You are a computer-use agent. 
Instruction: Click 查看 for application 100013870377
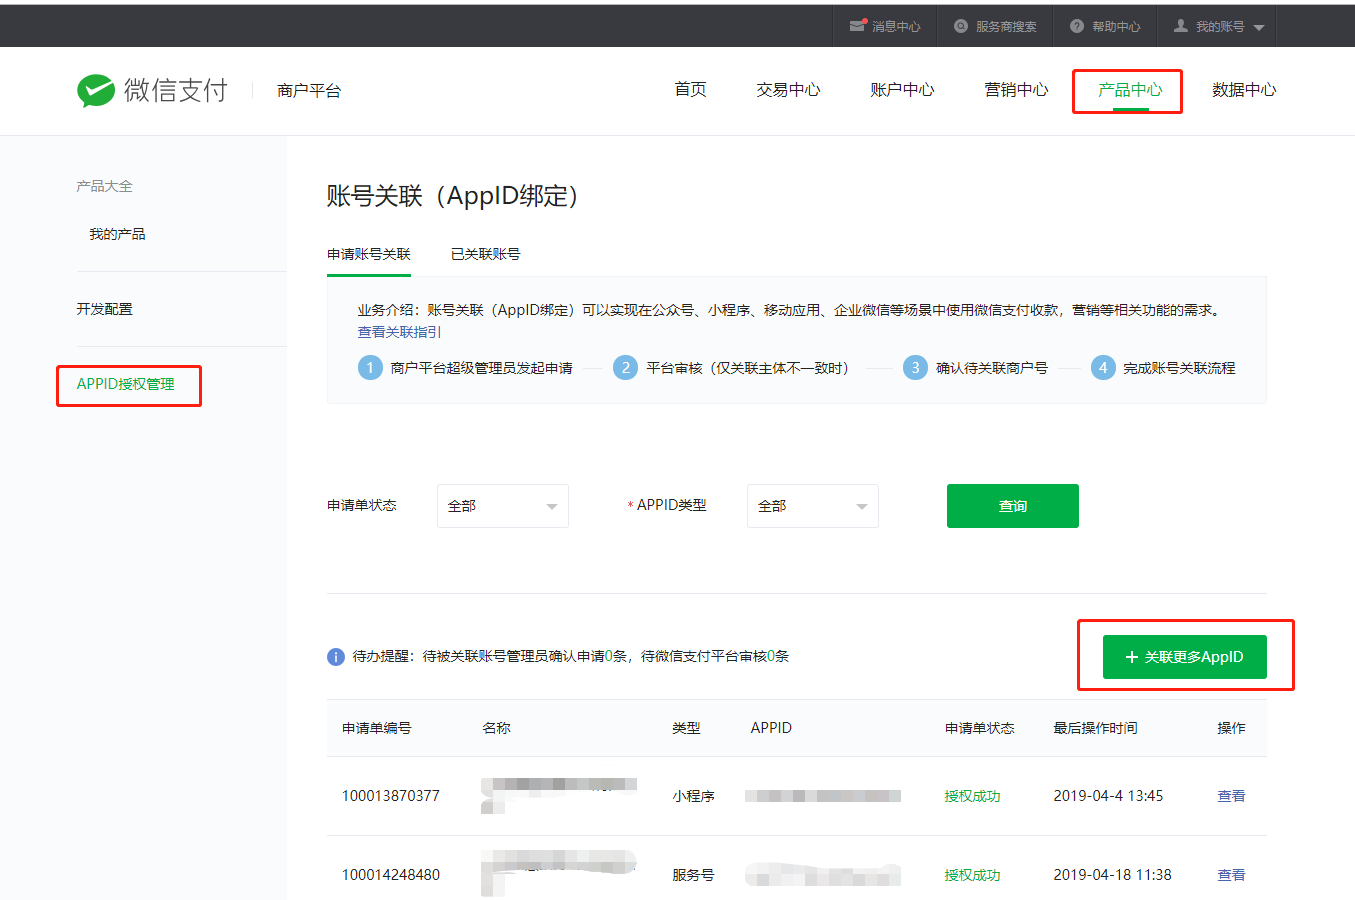click(x=1231, y=796)
